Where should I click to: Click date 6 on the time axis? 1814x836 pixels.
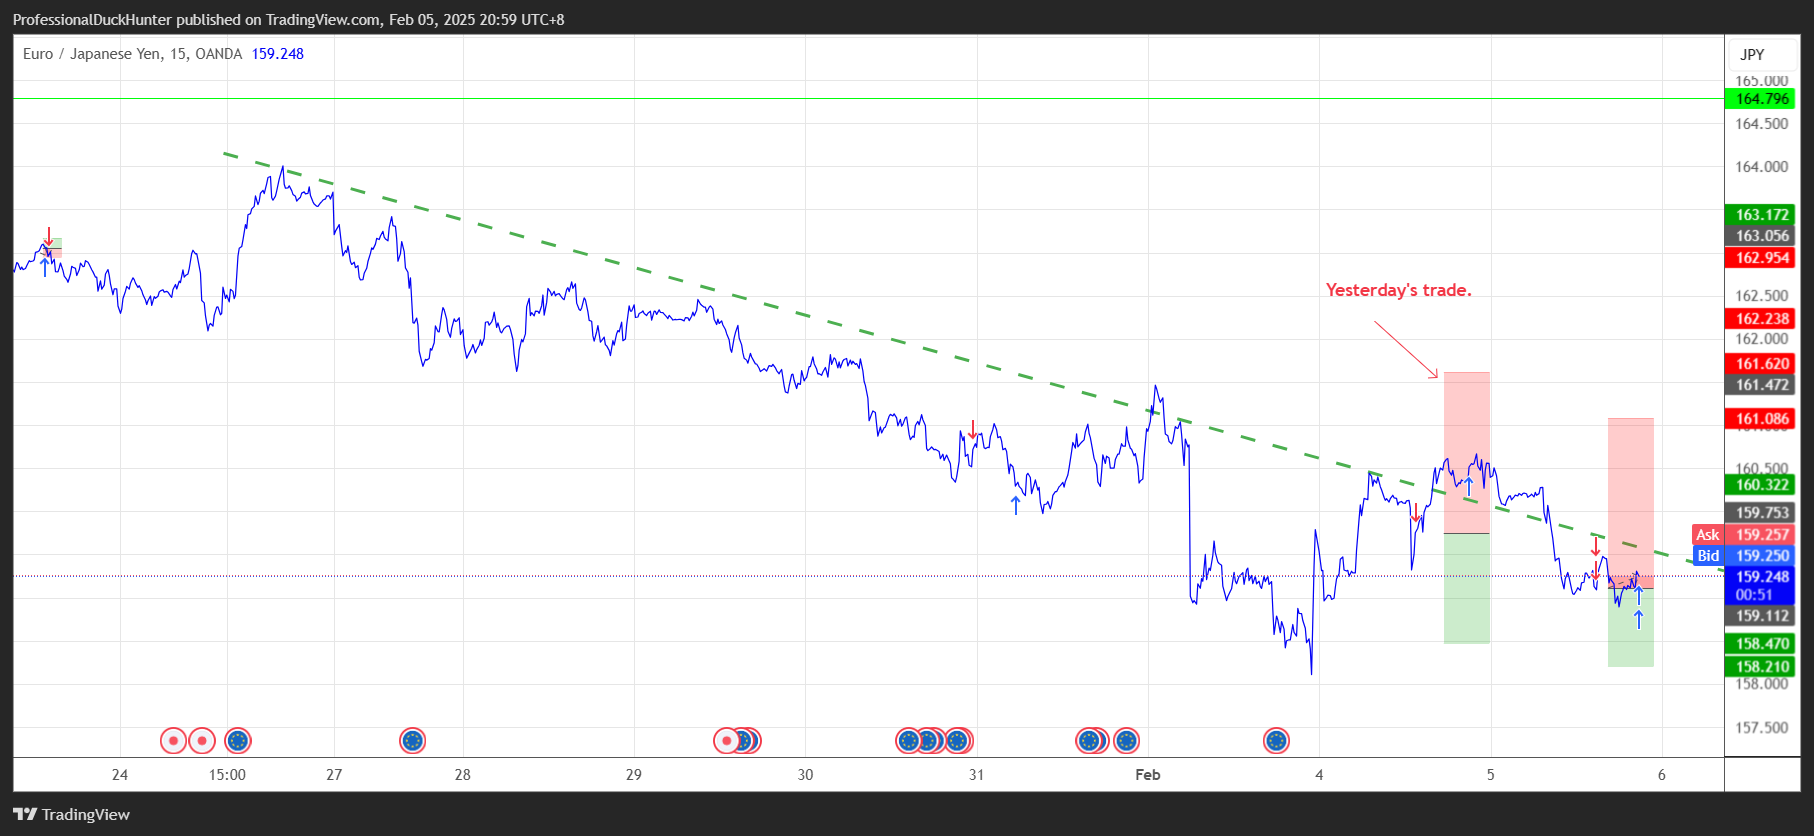(x=1662, y=775)
